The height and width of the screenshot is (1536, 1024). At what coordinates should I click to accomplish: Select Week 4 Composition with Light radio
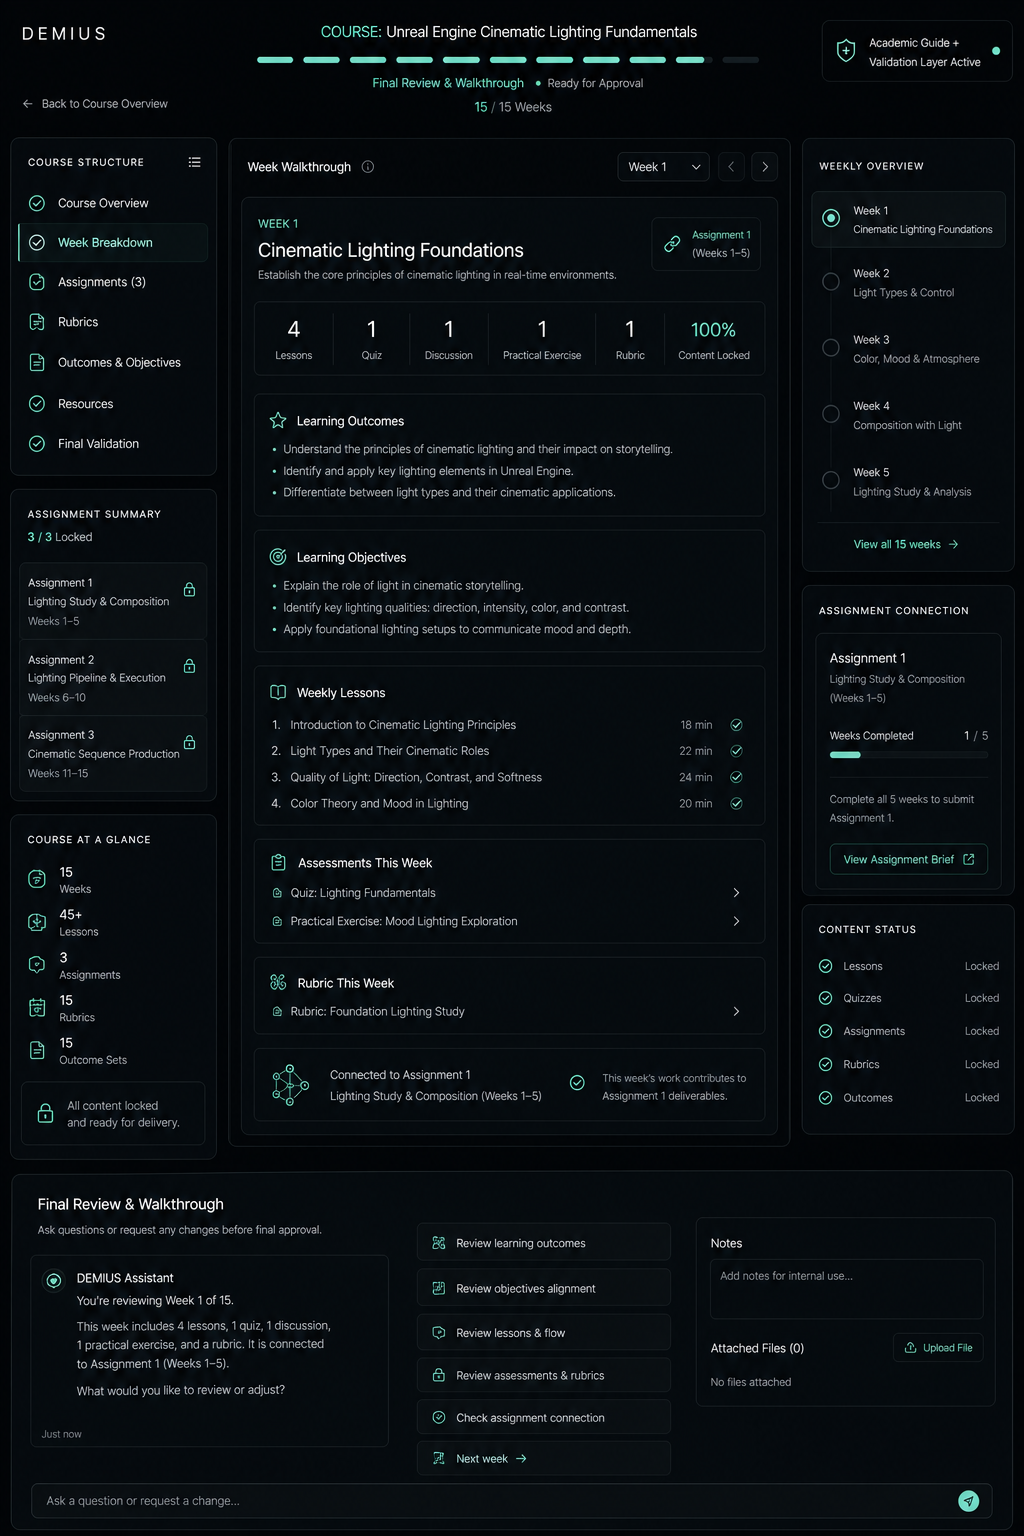click(831, 414)
